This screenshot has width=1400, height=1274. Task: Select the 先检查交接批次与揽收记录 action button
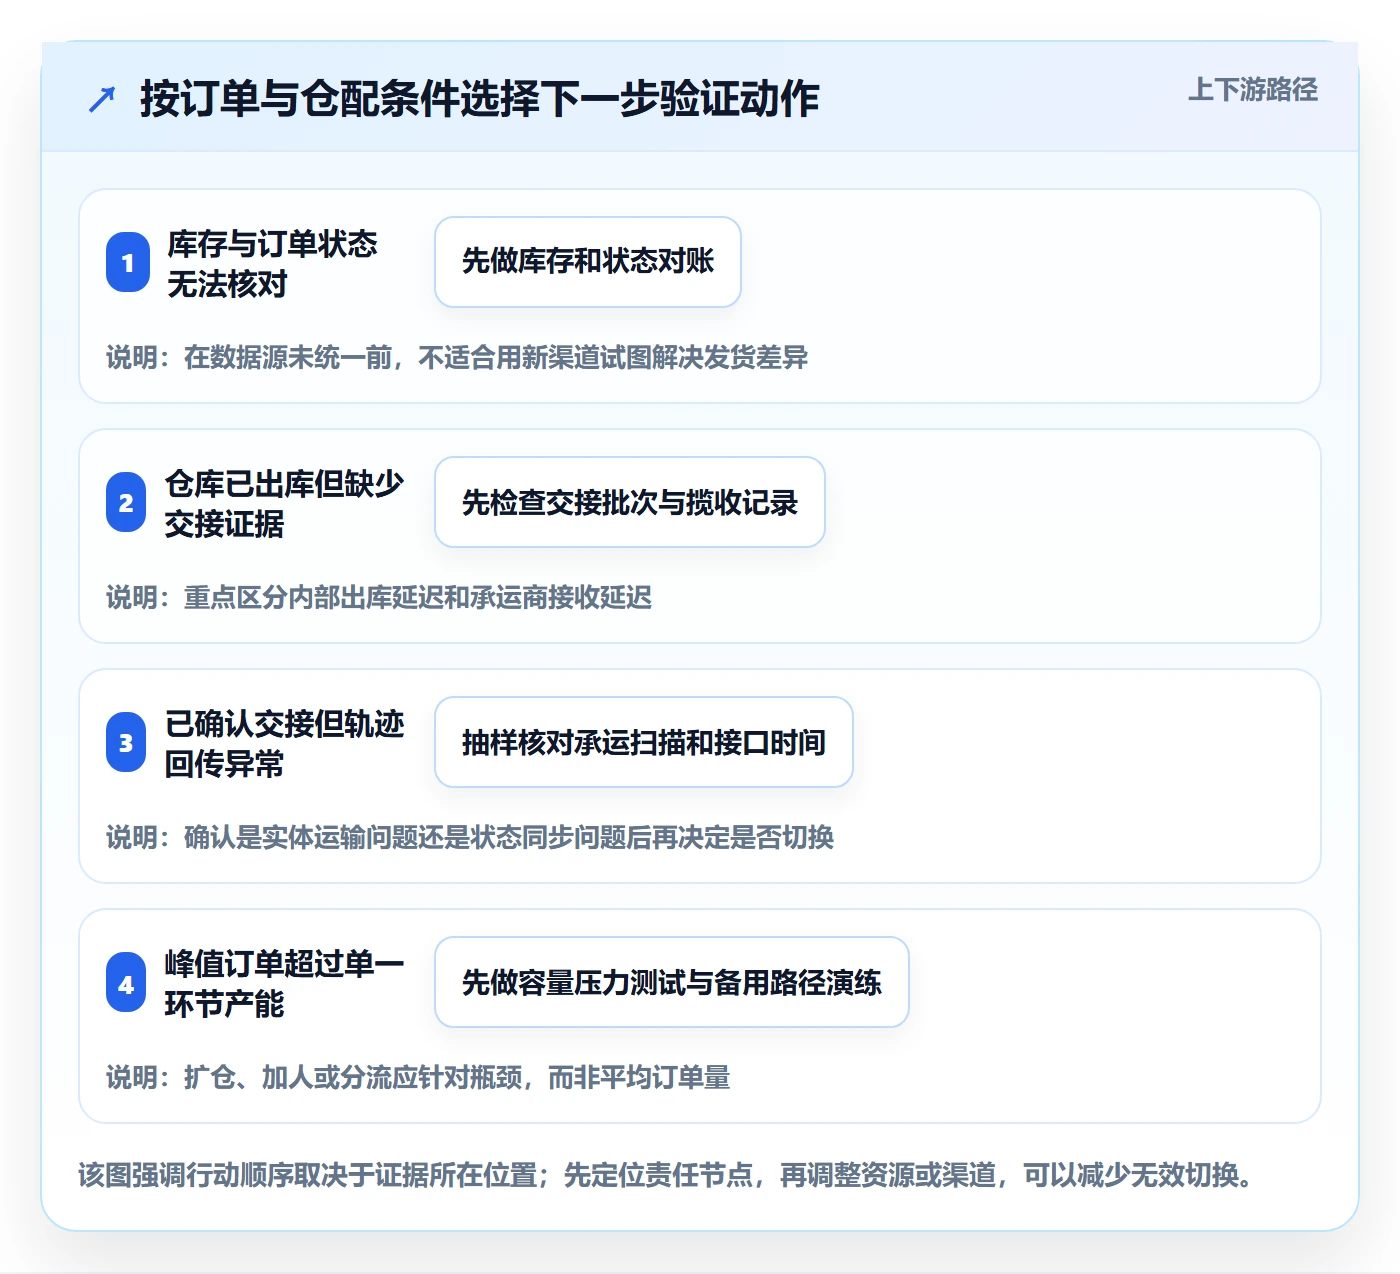[630, 502]
